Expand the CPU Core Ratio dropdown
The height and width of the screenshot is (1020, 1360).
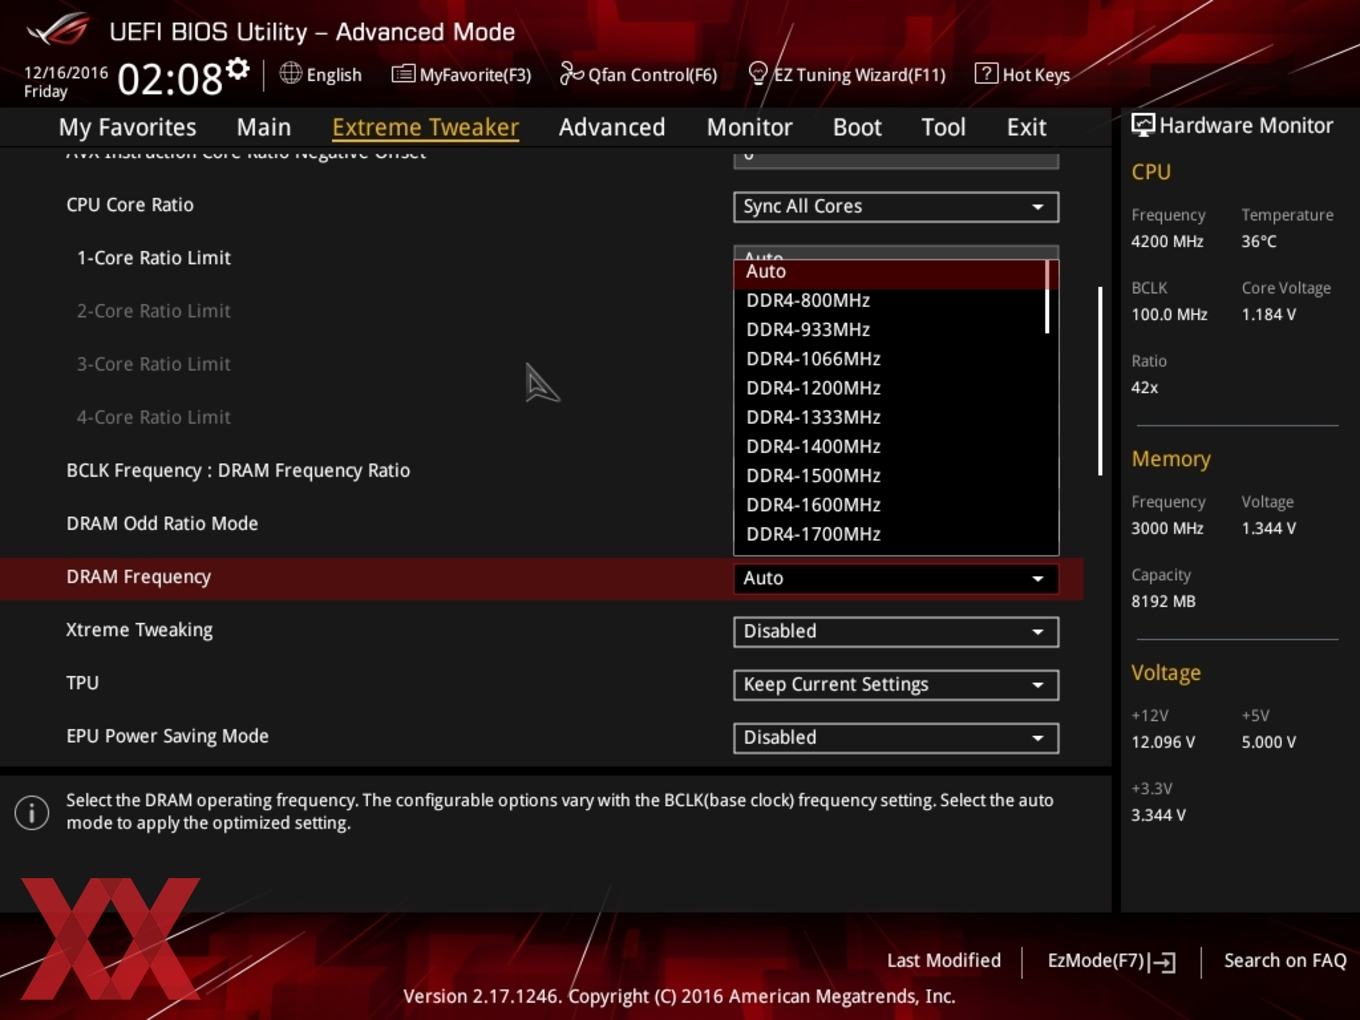[896, 206]
